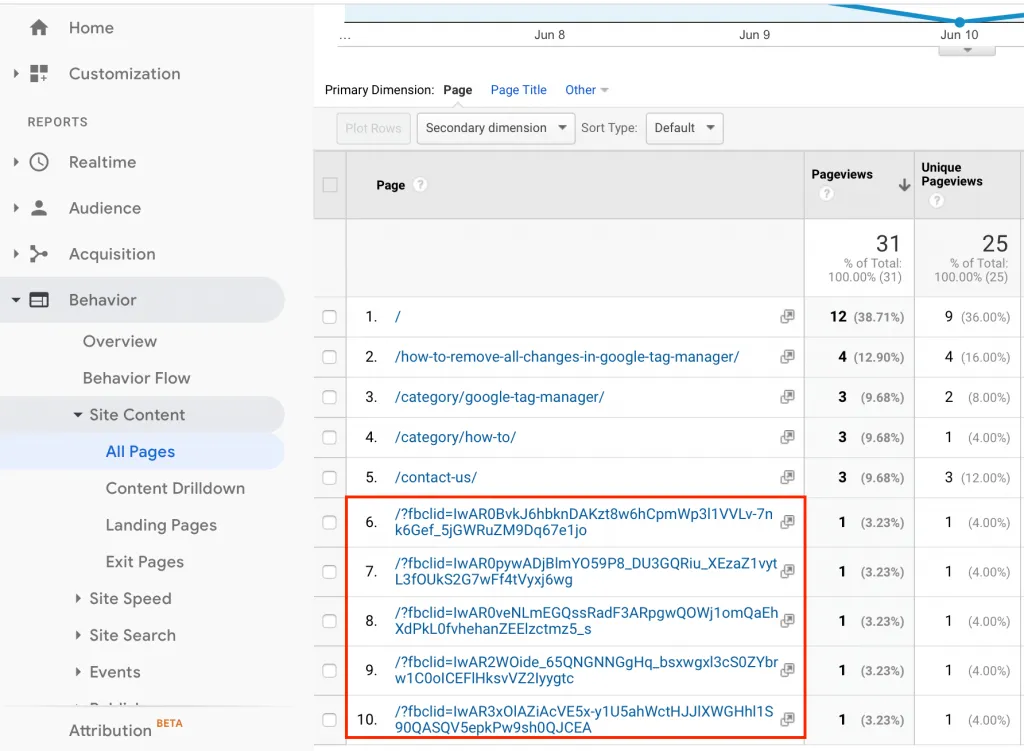The image size is (1024, 751).
Task: Open Behavior Overview report
Action: click(x=120, y=341)
